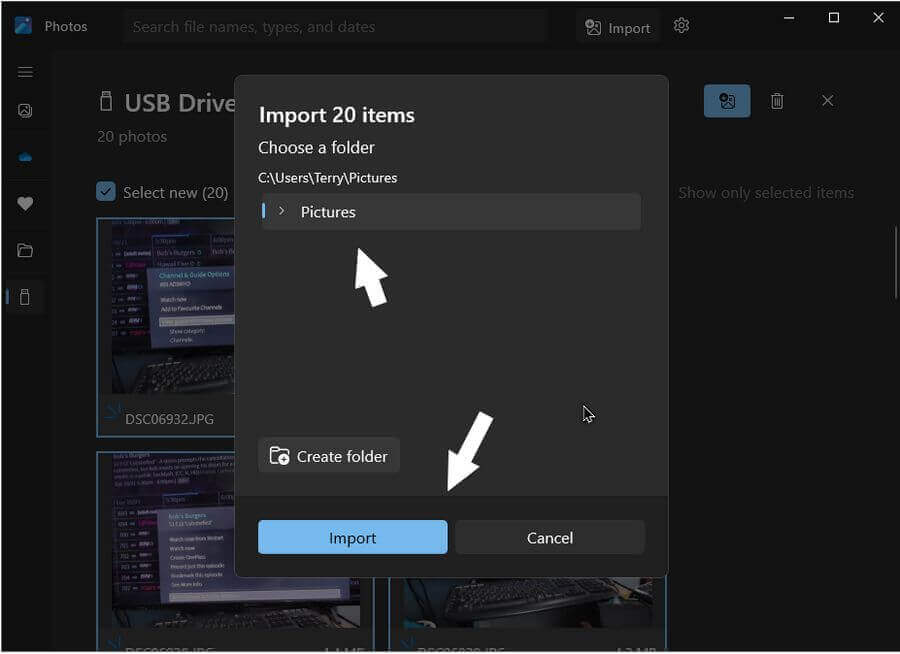Click the trash delete icon near USB Drive
This screenshot has height=654, width=900.
[x=777, y=101]
